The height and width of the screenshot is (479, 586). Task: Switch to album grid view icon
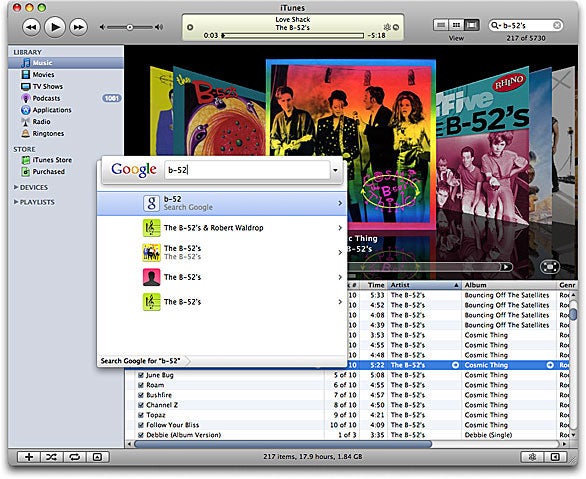click(x=456, y=25)
